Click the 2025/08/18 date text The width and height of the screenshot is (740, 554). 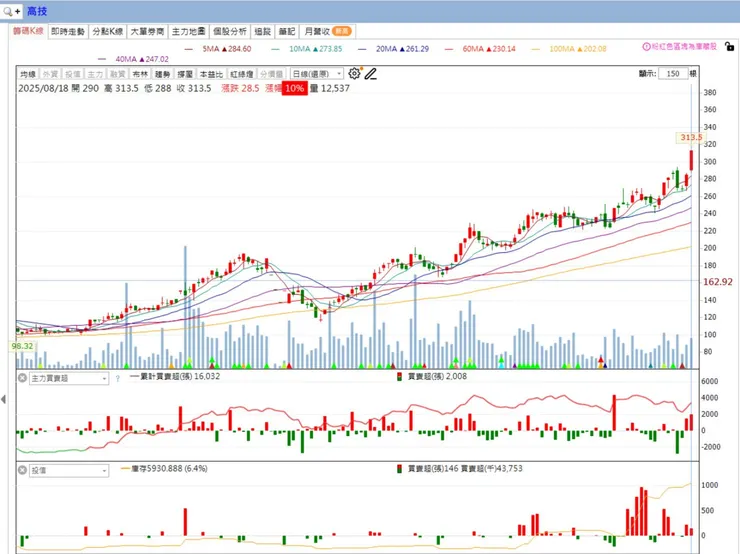[43, 88]
